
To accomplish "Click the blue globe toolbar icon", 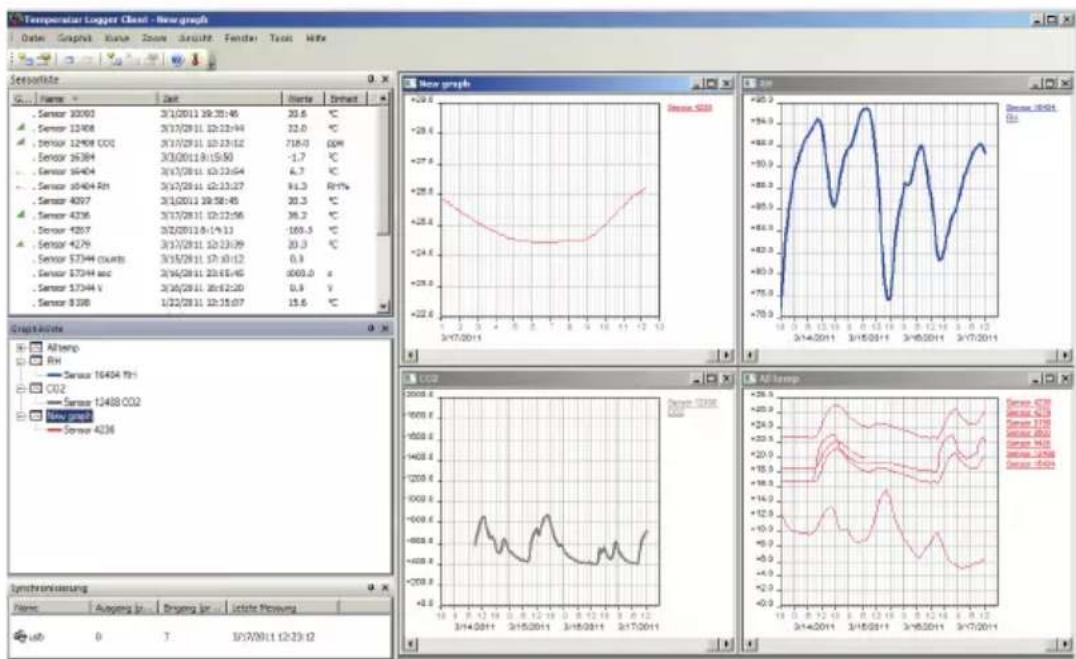I will pyautogui.click(x=177, y=60).
